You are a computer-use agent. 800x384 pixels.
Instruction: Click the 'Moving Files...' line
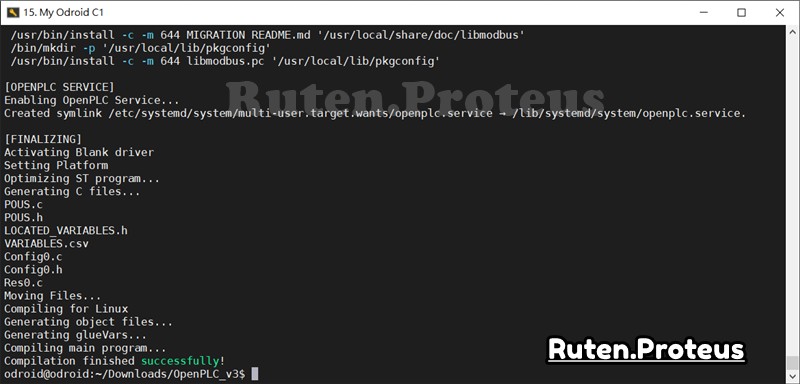53,296
